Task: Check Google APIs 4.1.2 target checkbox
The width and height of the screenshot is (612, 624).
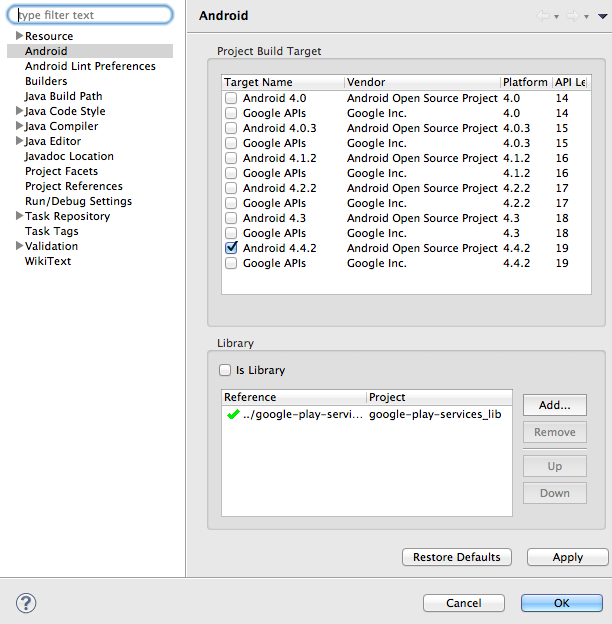Action: point(231,173)
